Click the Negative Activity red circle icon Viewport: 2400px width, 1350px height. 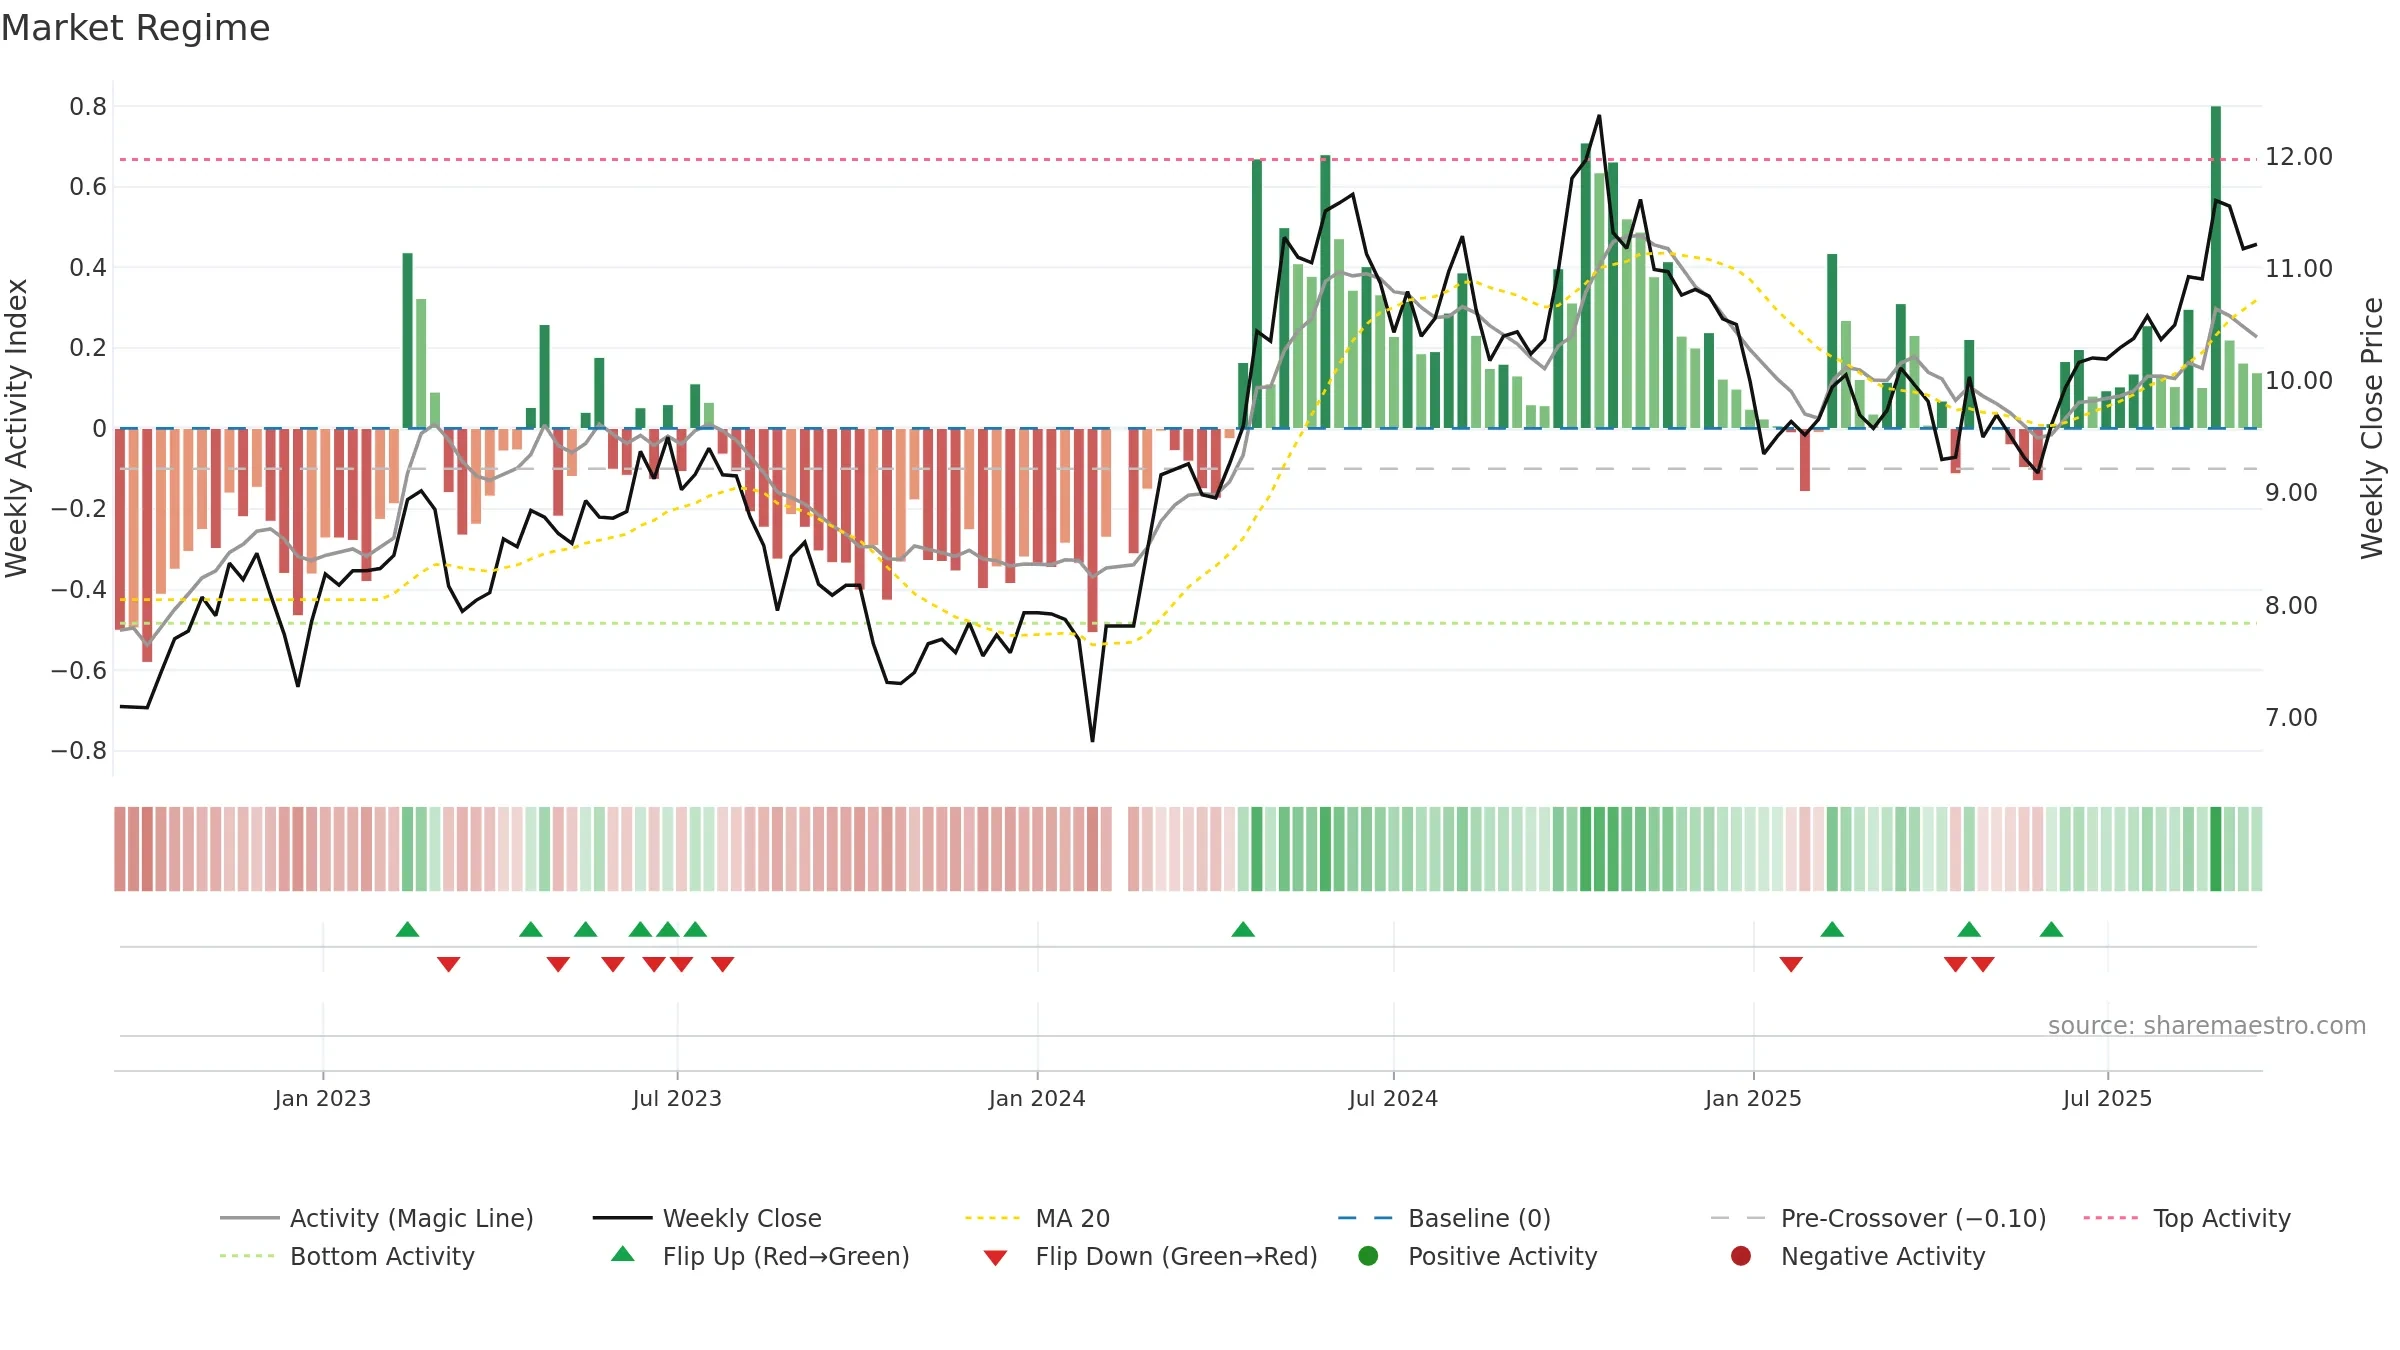point(1741,1256)
